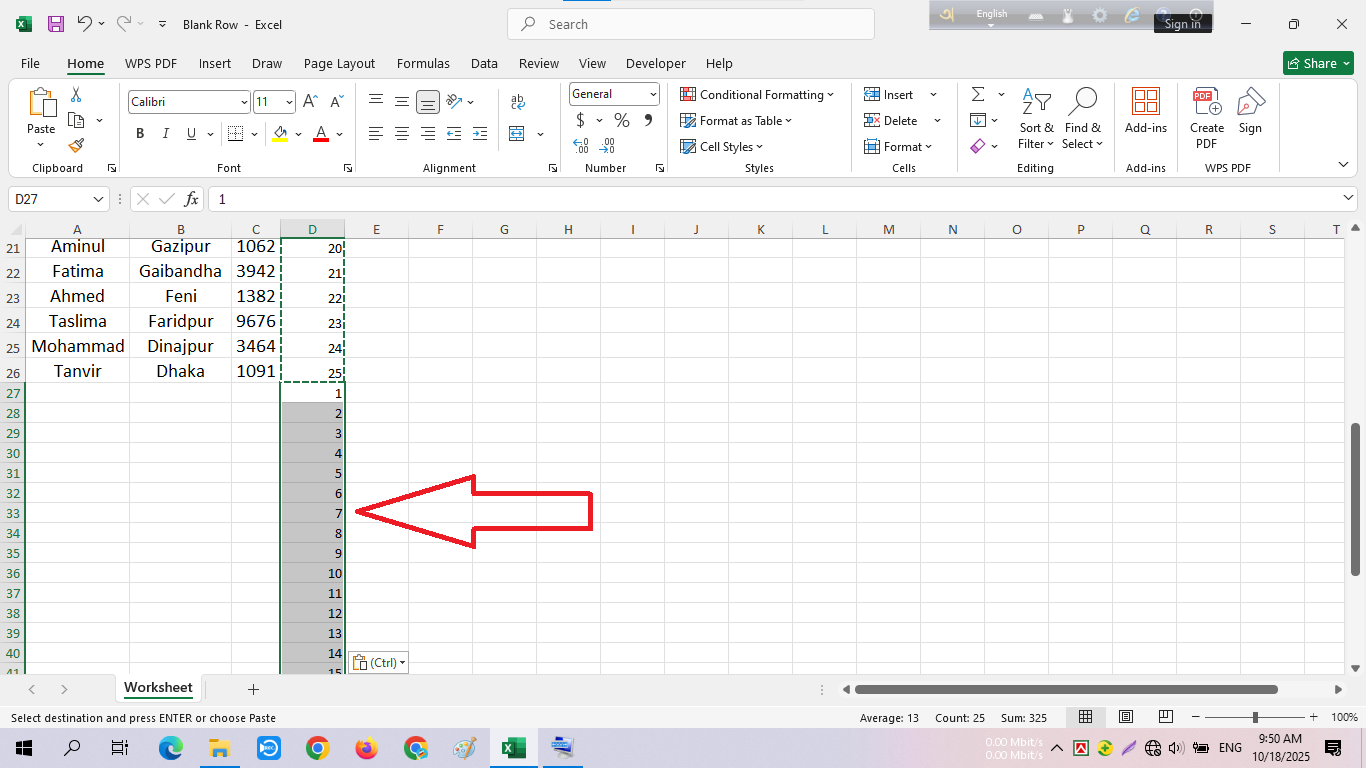Toggle Wrap Text in Alignment group
The image size is (1366, 768).
pos(517,102)
